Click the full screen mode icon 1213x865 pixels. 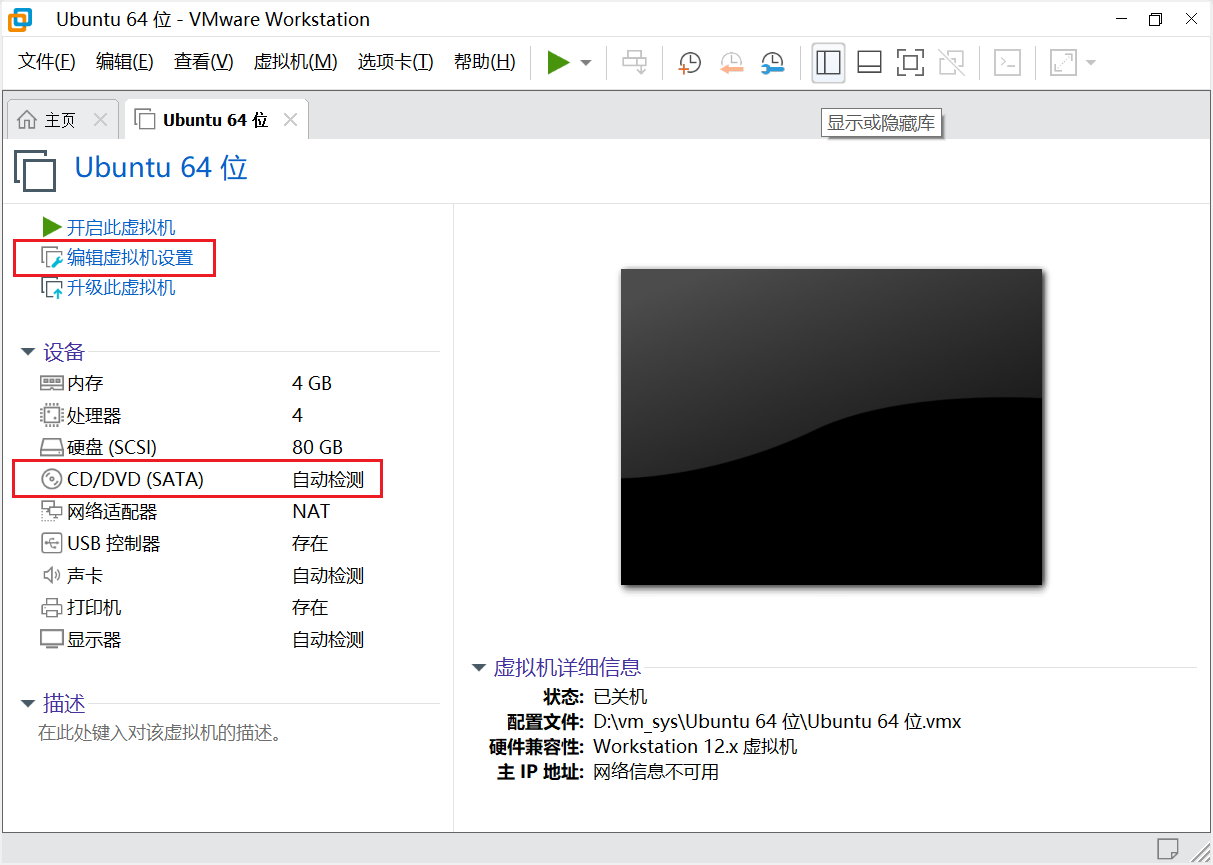click(910, 63)
